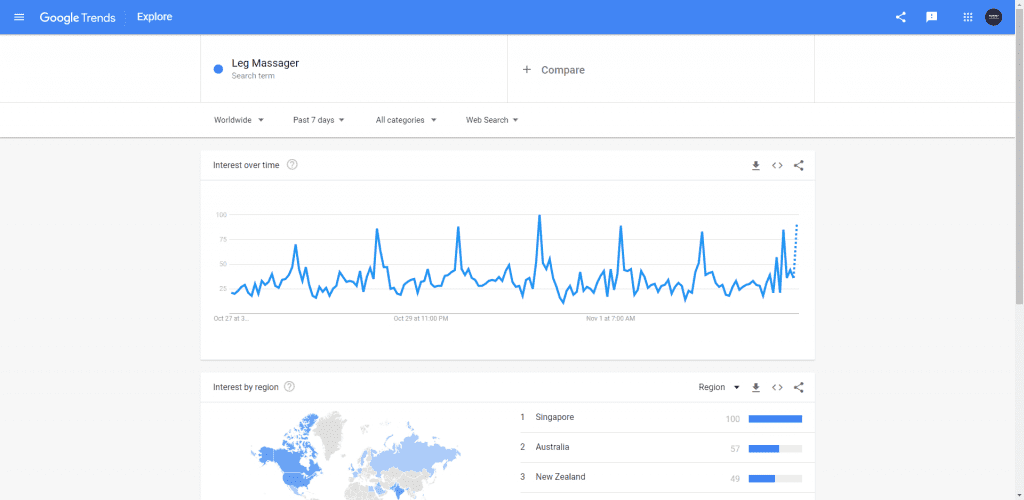The height and width of the screenshot is (500, 1024).
Task: Edit the Leg Massager search term
Action: 265,64
